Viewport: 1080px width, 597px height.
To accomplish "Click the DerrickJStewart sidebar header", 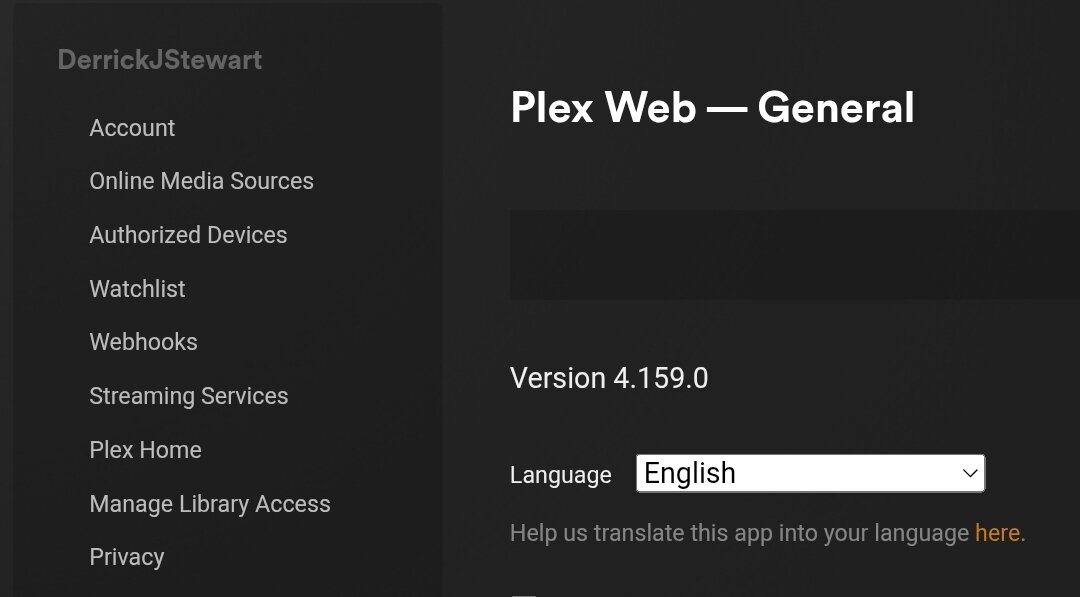I will pos(160,60).
